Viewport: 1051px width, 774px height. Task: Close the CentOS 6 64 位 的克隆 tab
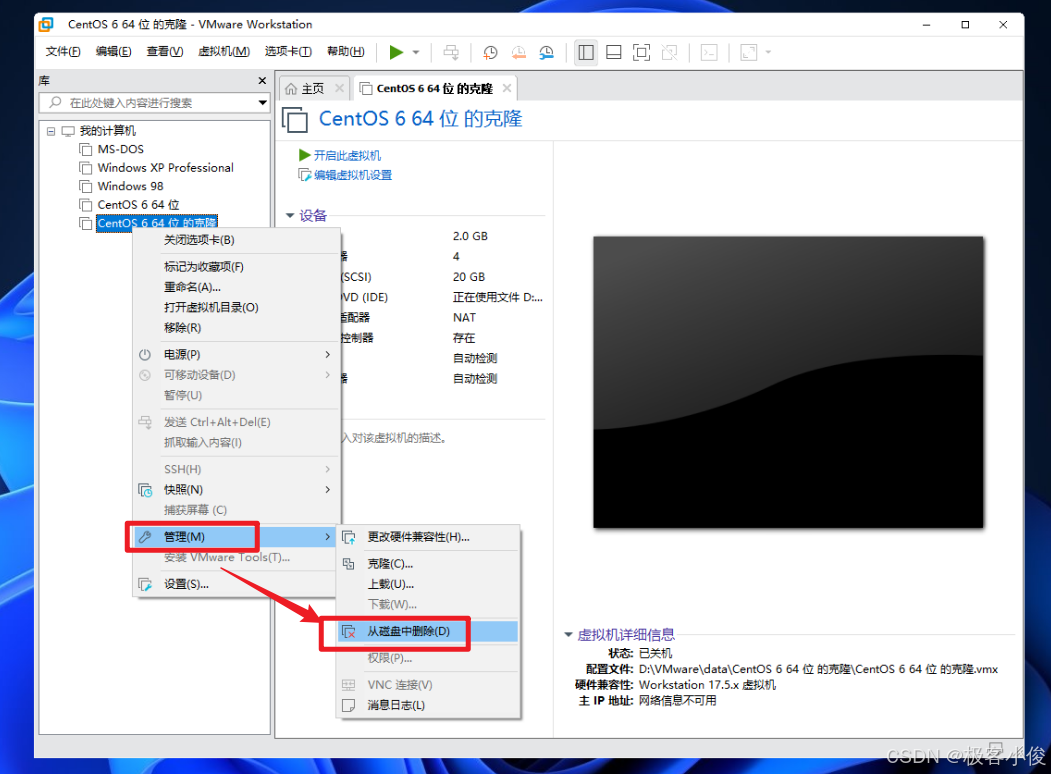507,88
